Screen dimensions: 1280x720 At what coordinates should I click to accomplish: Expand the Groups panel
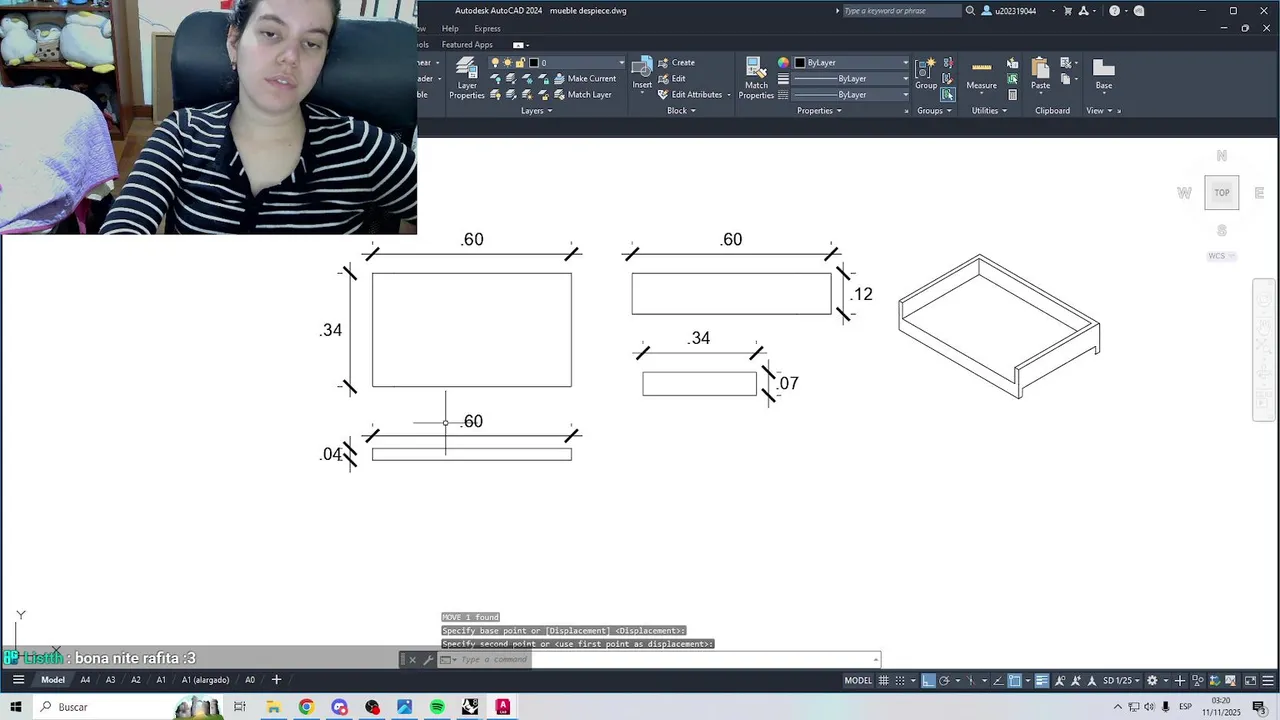(934, 111)
